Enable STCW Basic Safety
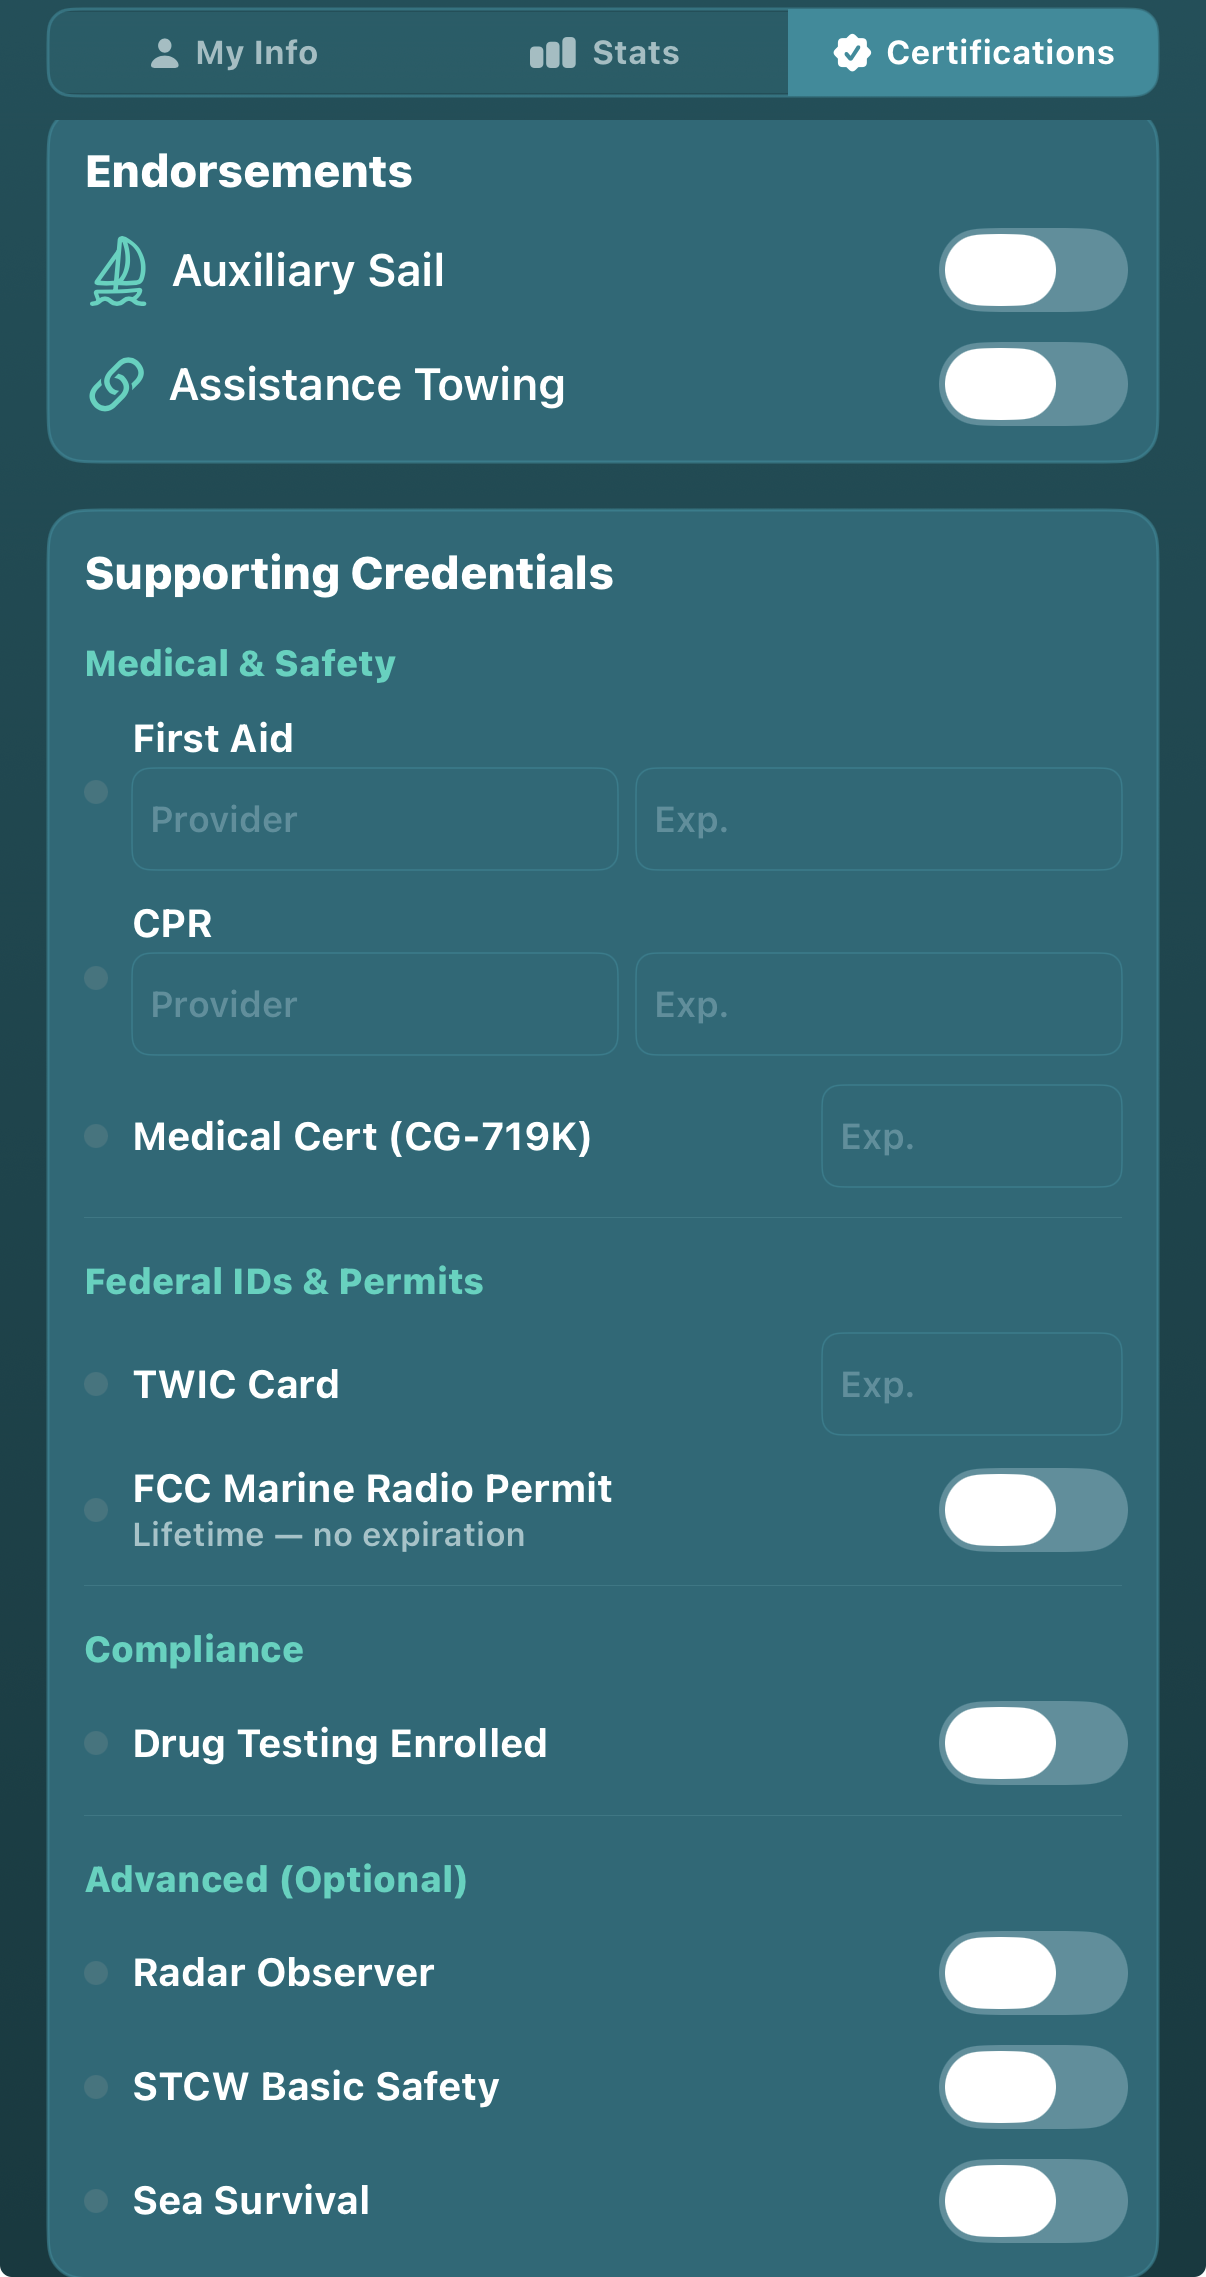 1033,2087
